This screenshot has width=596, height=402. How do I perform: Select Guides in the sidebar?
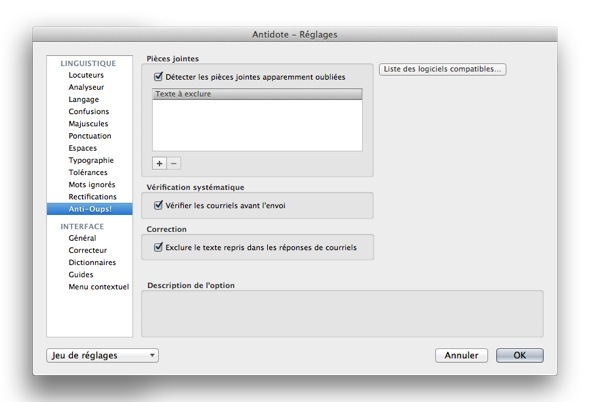tap(81, 275)
